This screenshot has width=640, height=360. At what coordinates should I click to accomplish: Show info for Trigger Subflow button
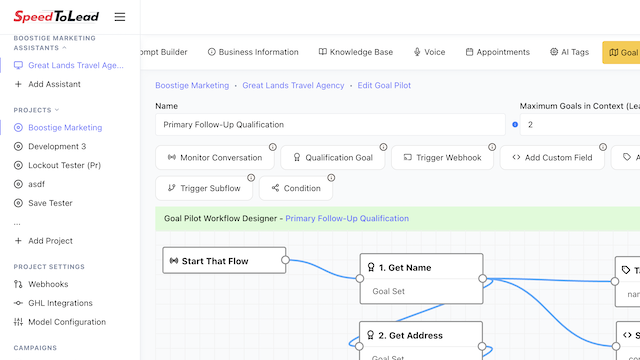click(x=251, y=178)
